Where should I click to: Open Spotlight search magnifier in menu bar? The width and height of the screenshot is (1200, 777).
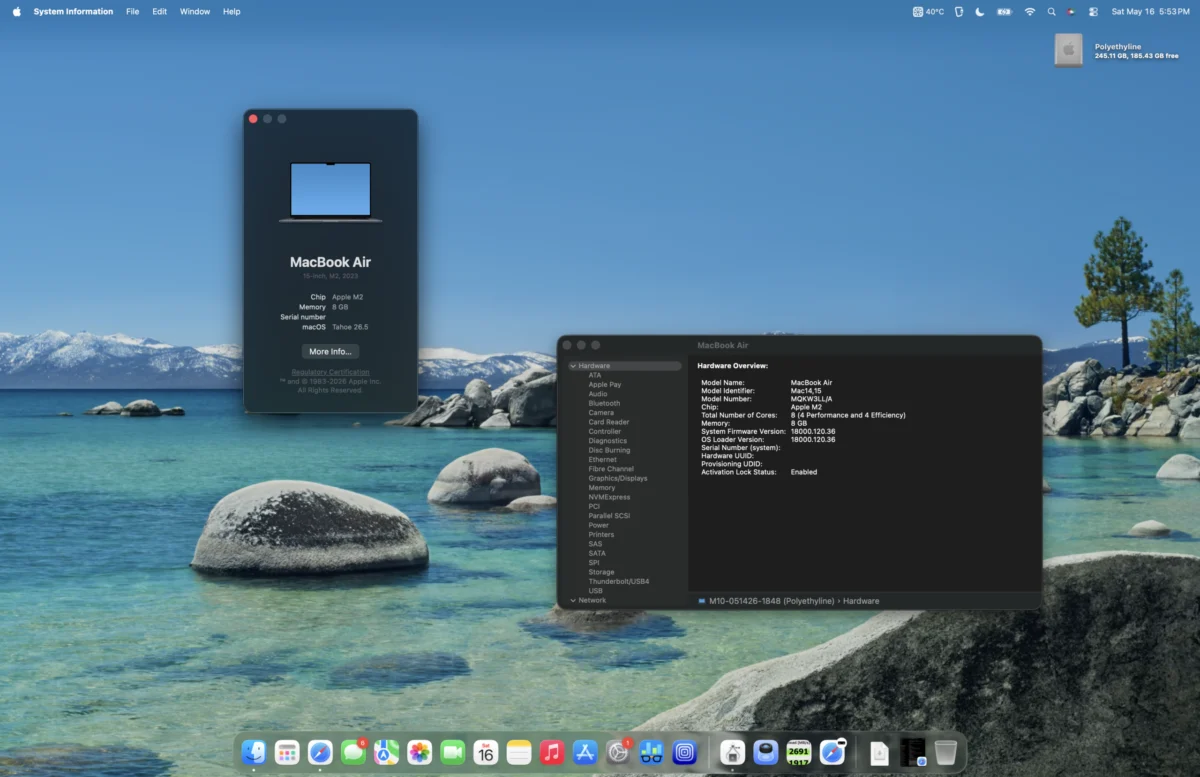click(1051, 12)
